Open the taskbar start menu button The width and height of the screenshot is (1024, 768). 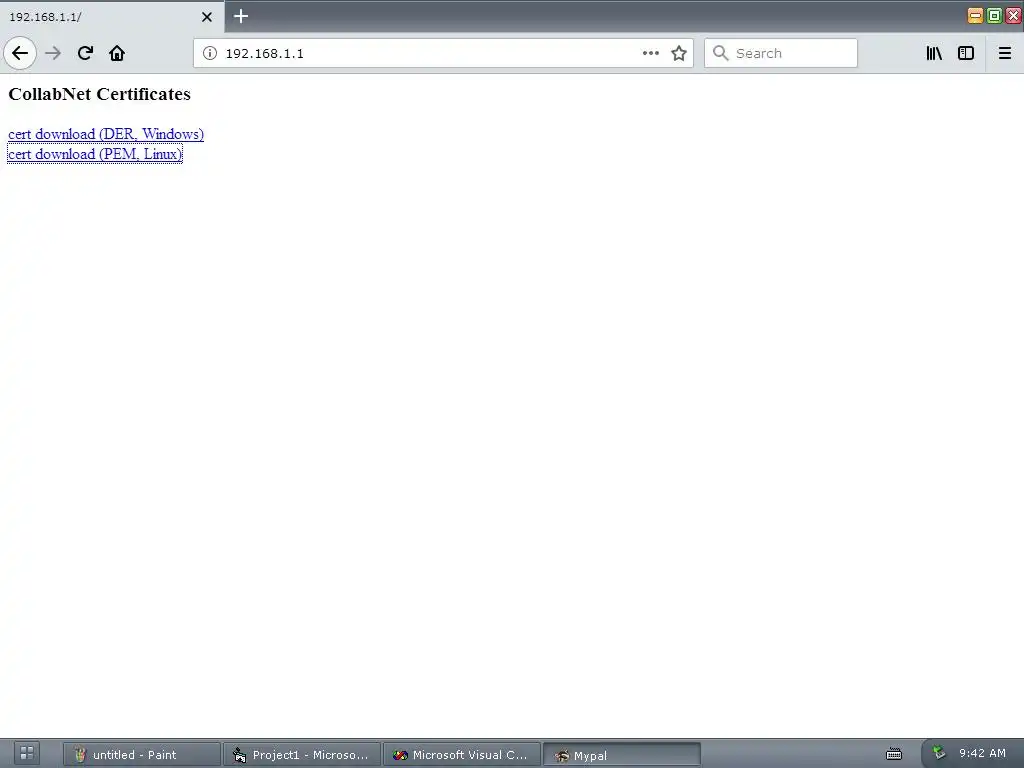tap(27, 753)
